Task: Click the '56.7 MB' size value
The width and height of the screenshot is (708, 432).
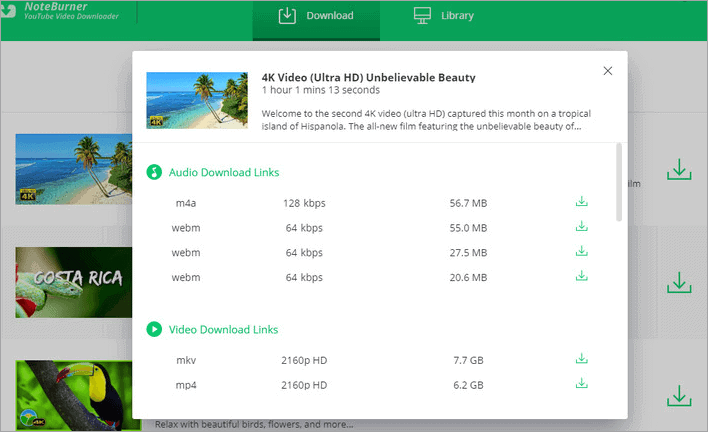Action: click(468, 203)
